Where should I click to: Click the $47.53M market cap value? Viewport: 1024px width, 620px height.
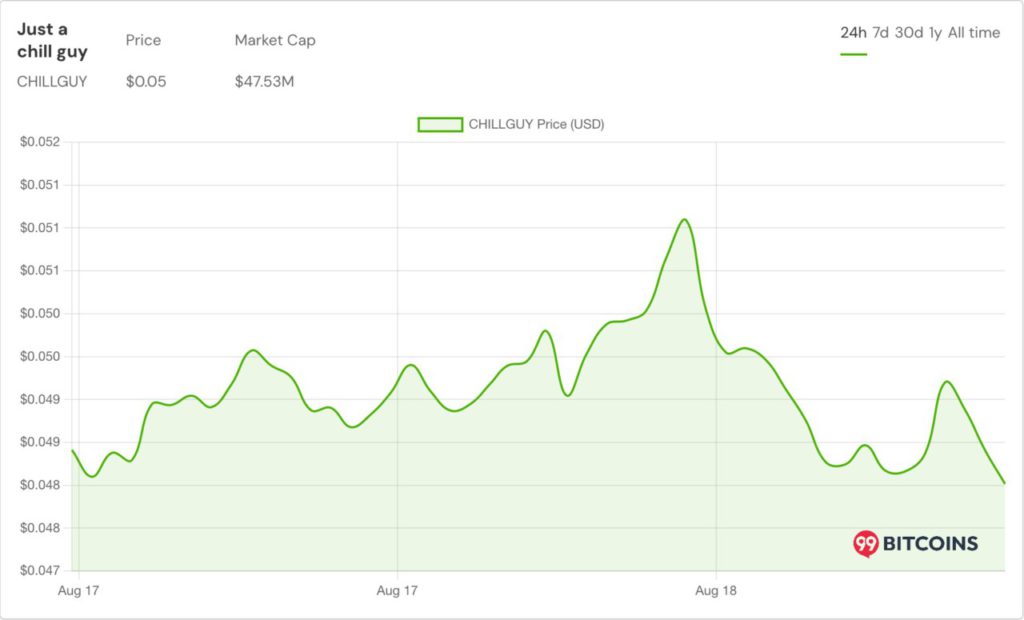[x=264, y=82]
